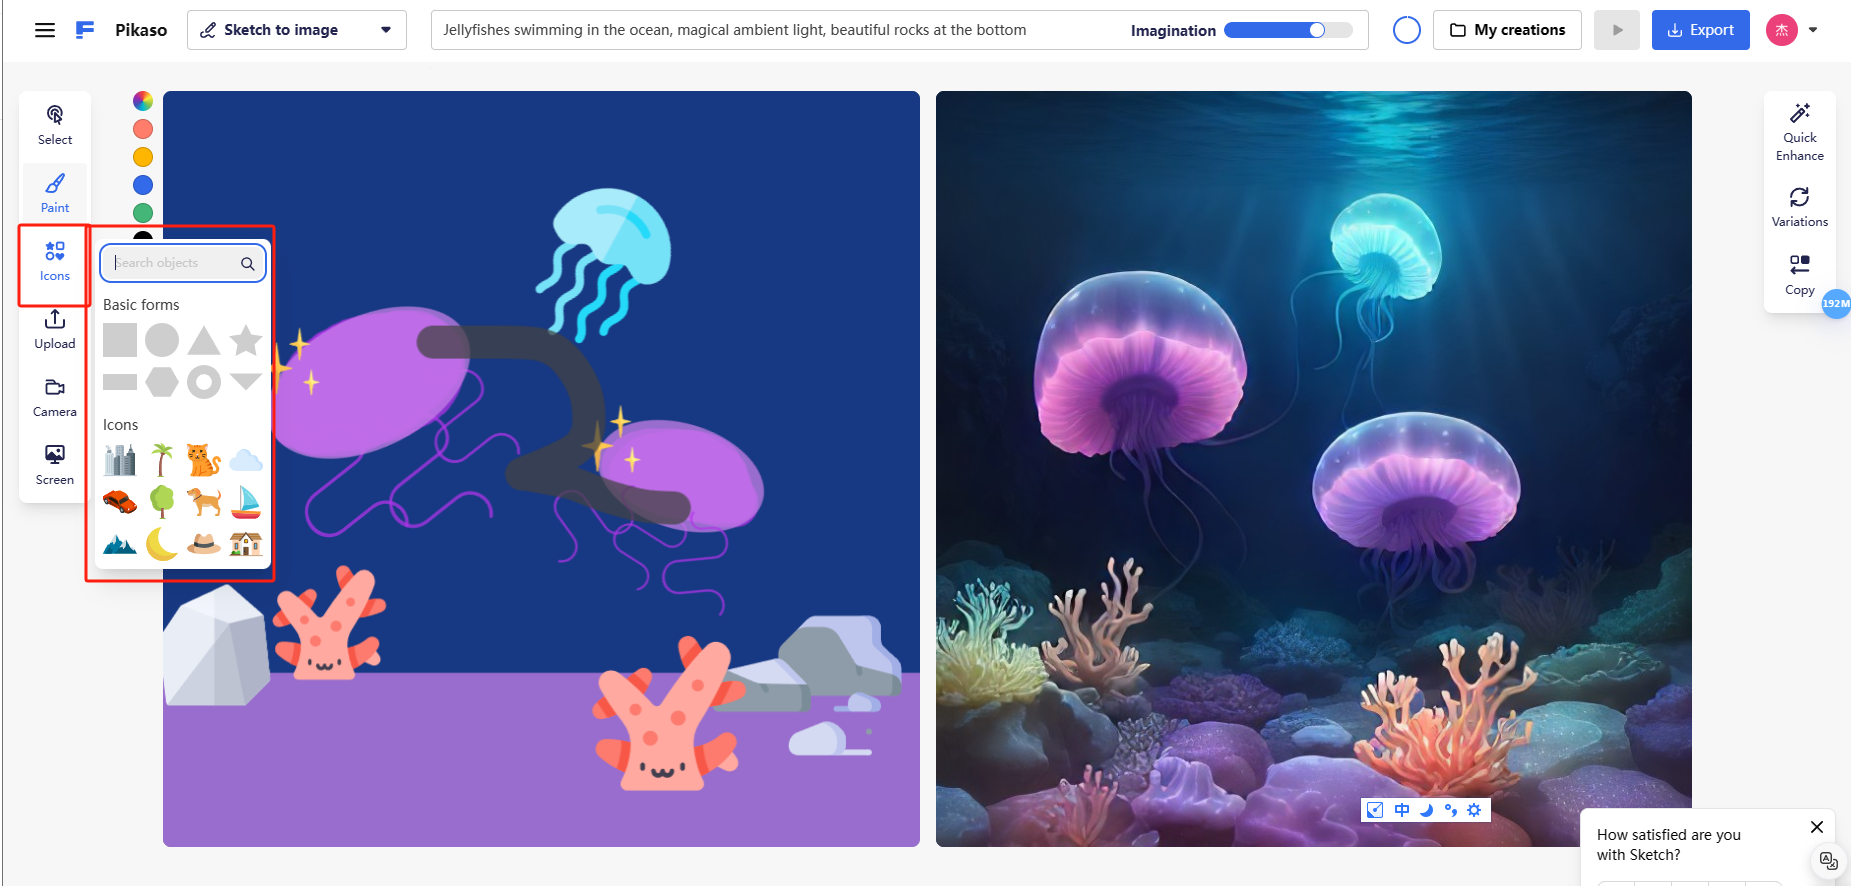Screen dimensions: 1851x886
Task: Click the Quick Enhance wand icon
Action: tap(1800, 113)
